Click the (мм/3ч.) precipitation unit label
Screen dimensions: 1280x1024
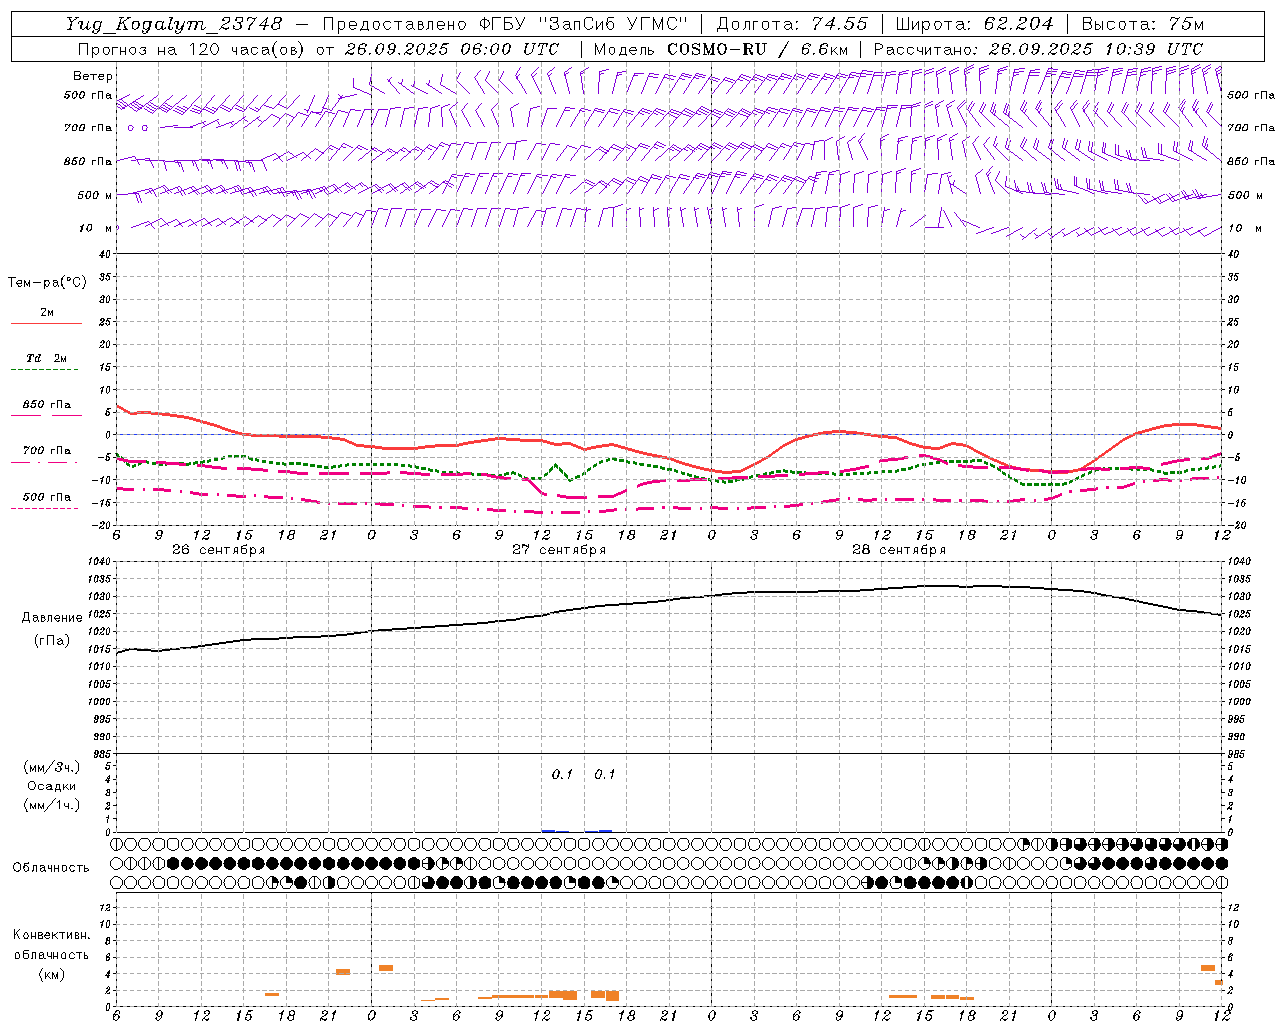(52, 767)
